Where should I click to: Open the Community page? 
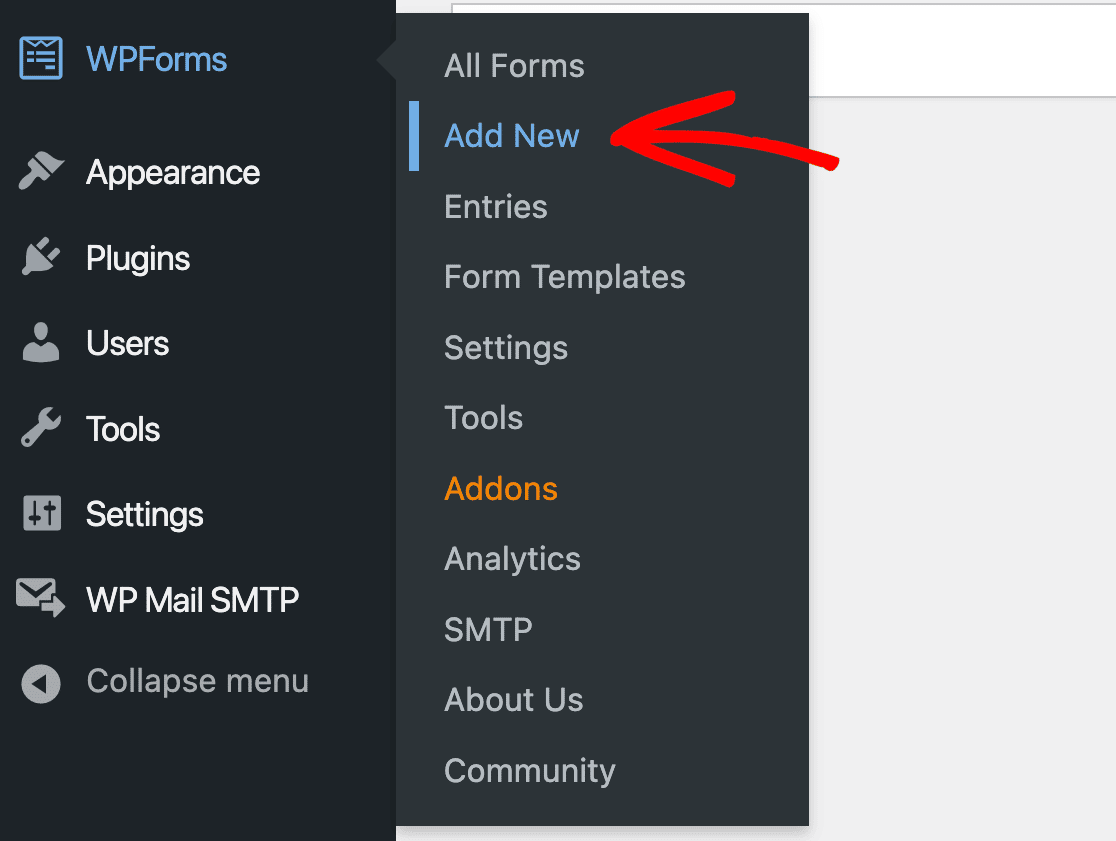pos(529,771)
